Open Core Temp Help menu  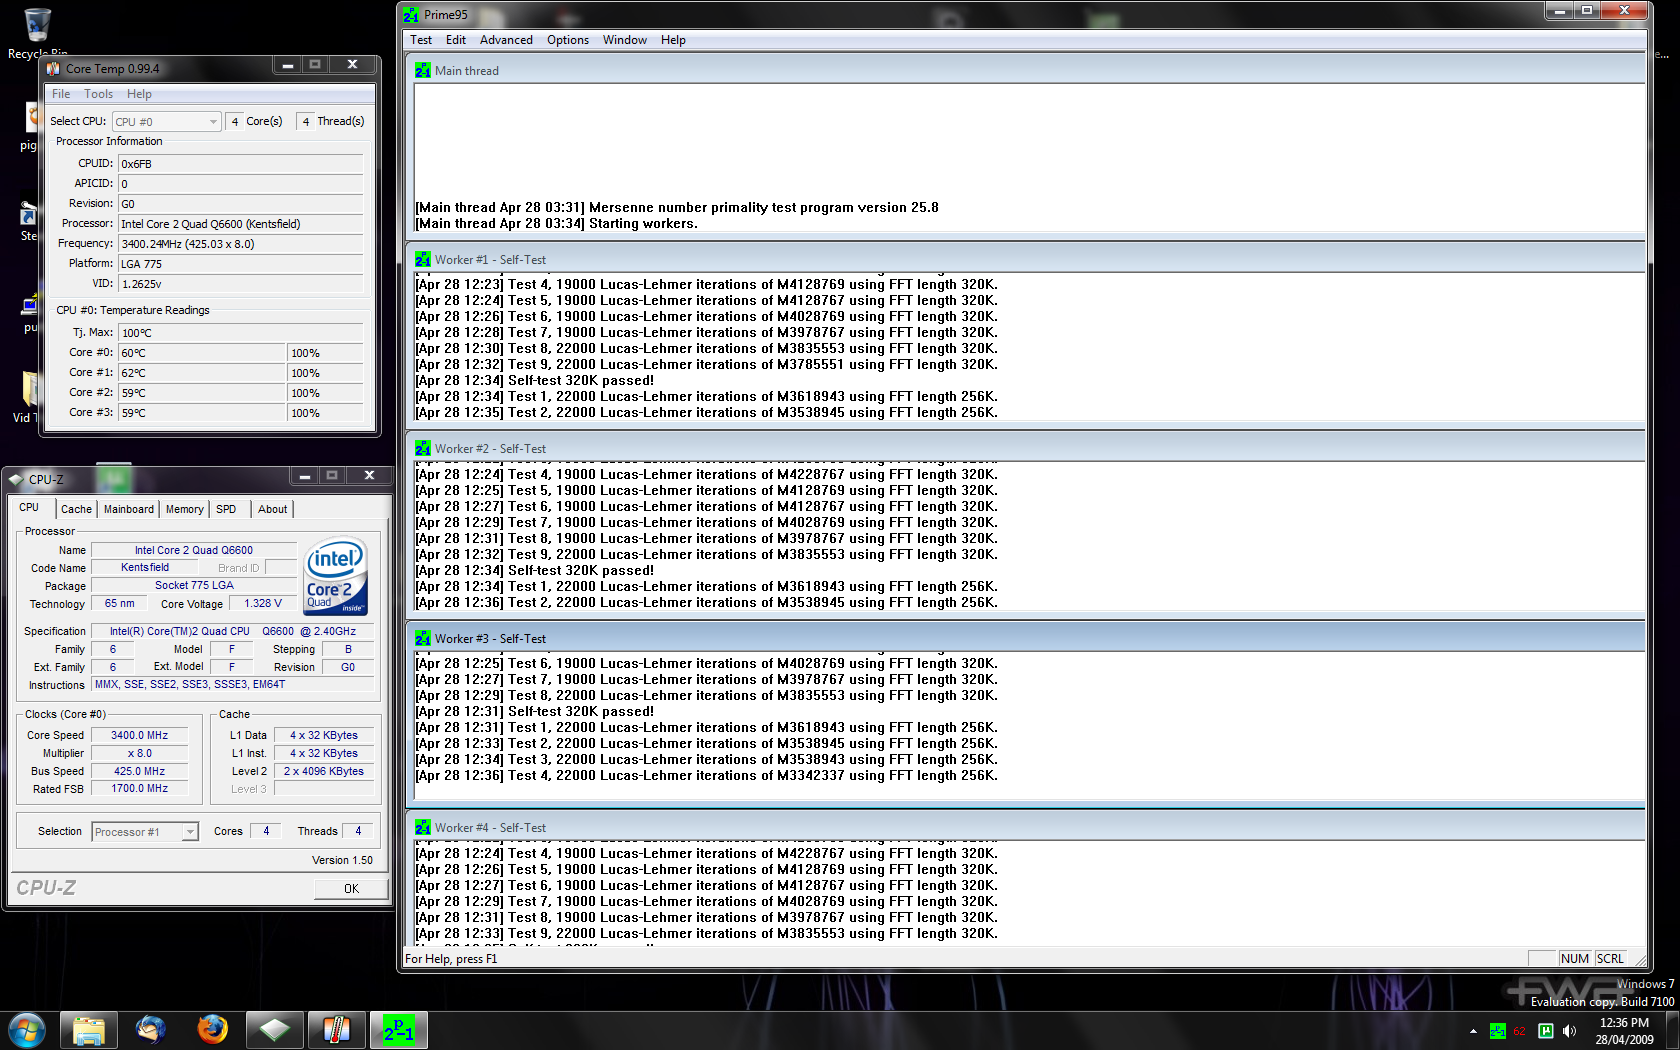pos(139,94)
